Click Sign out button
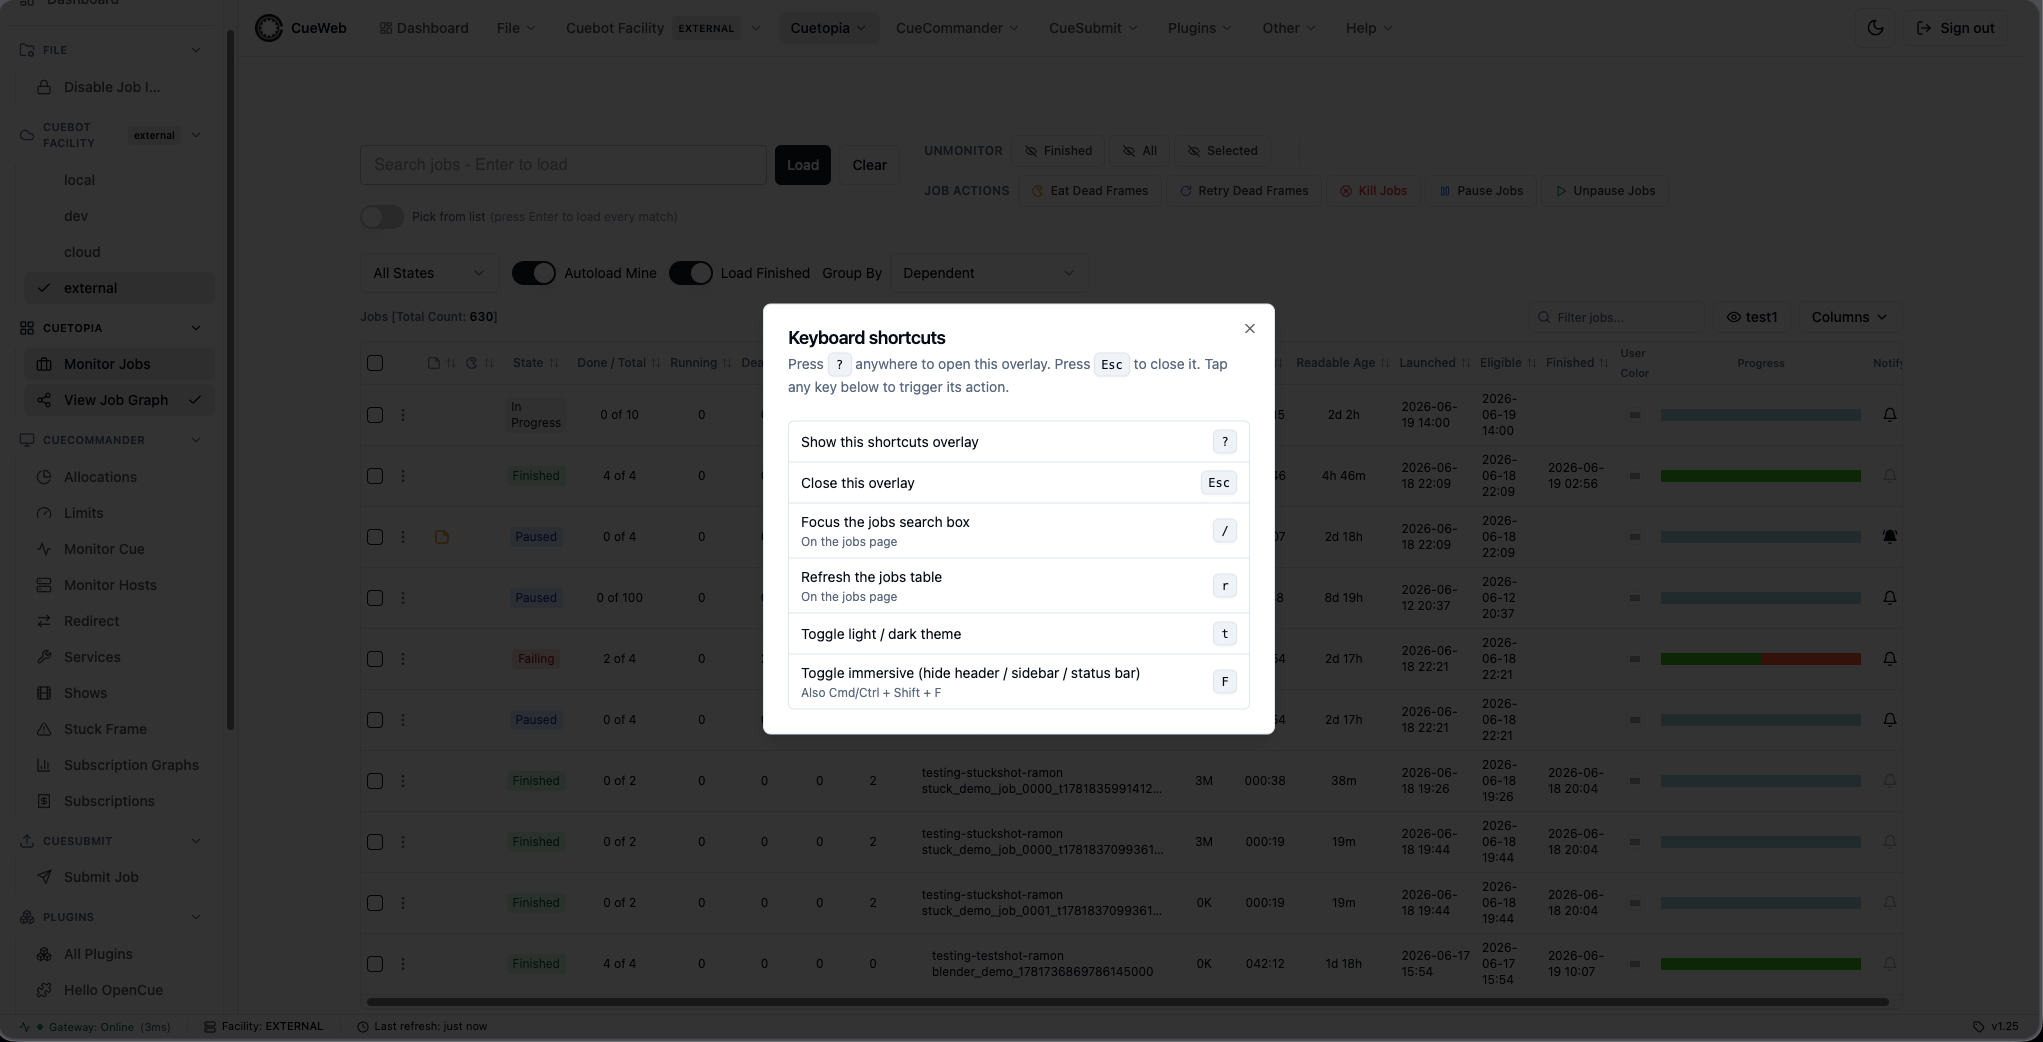This screenshot has width=2043, height=1042. [1955, 28]
